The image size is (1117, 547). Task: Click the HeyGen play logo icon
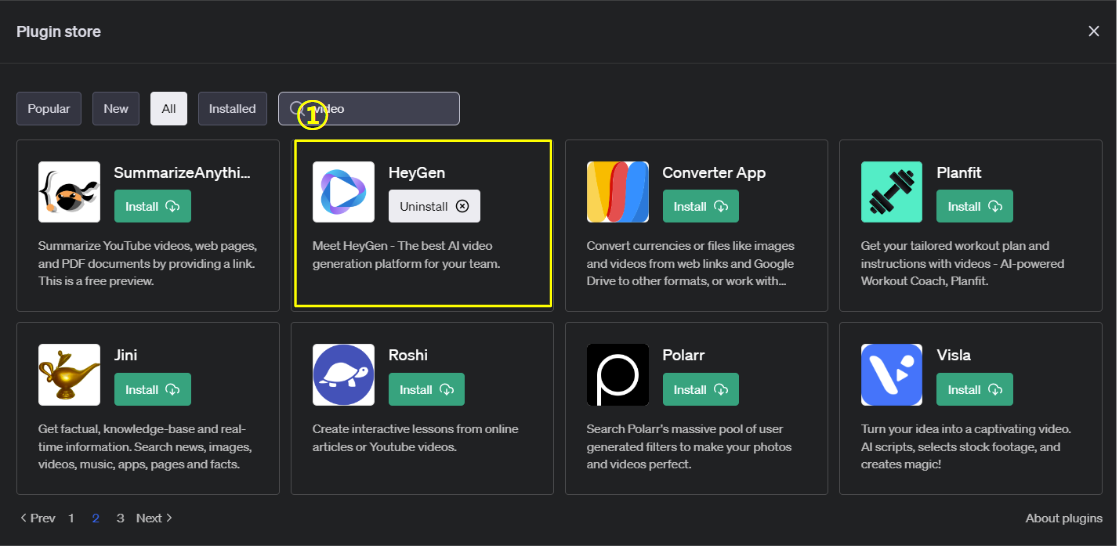[x=343, y=192]
